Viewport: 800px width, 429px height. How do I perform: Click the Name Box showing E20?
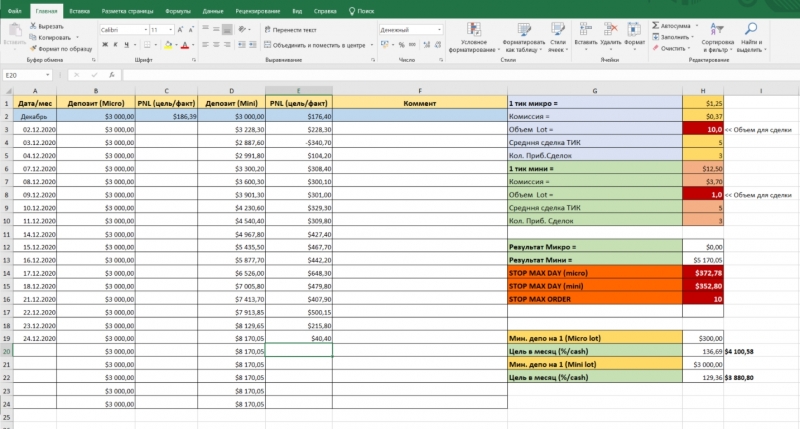[25, 75]
